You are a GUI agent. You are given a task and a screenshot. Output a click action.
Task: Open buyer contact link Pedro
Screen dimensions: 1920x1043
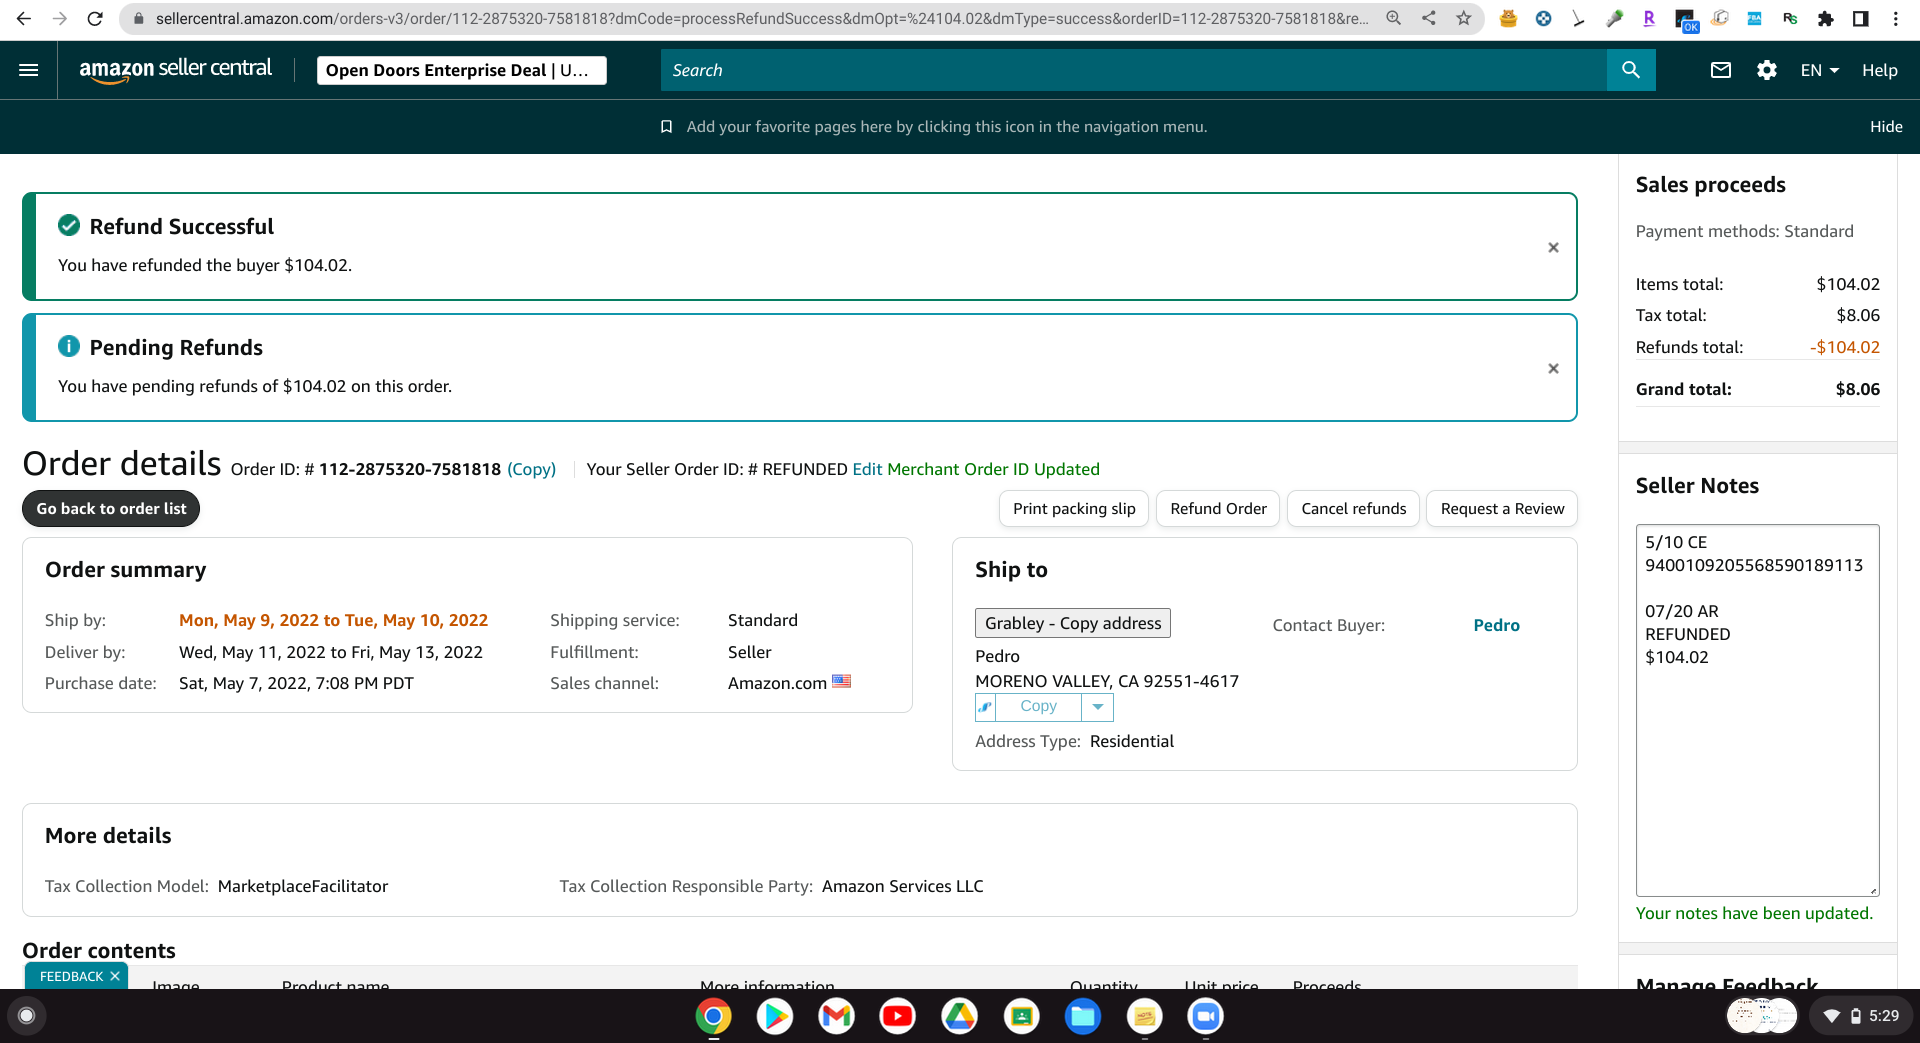point(1496,625)
